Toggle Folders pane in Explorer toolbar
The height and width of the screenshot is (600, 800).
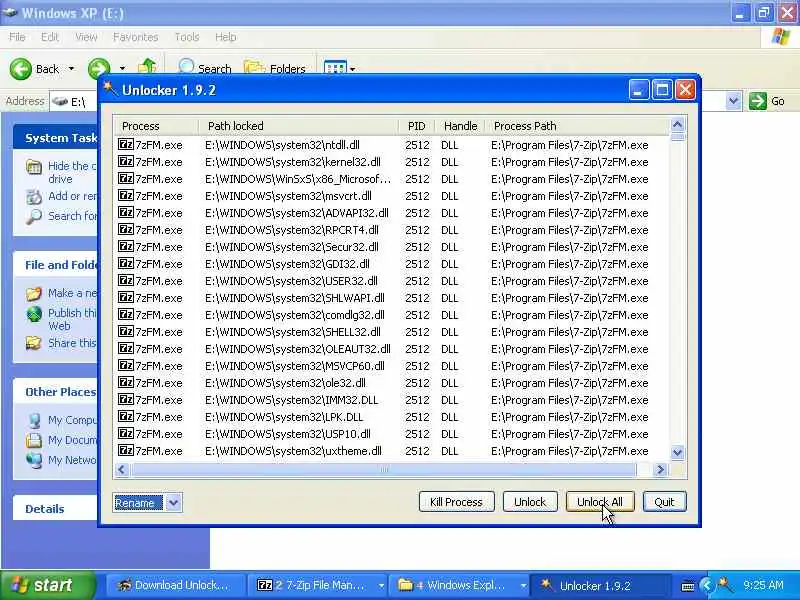tap(274, 67)
